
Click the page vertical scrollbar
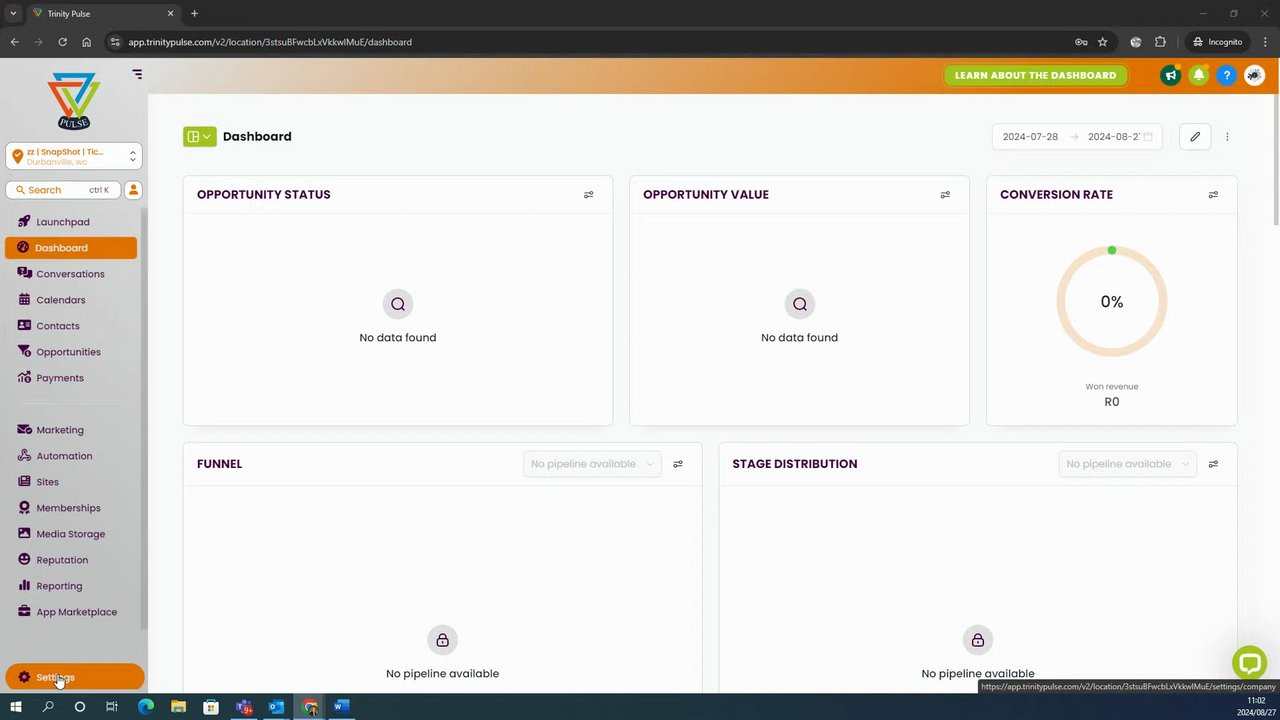(1276, 160)
